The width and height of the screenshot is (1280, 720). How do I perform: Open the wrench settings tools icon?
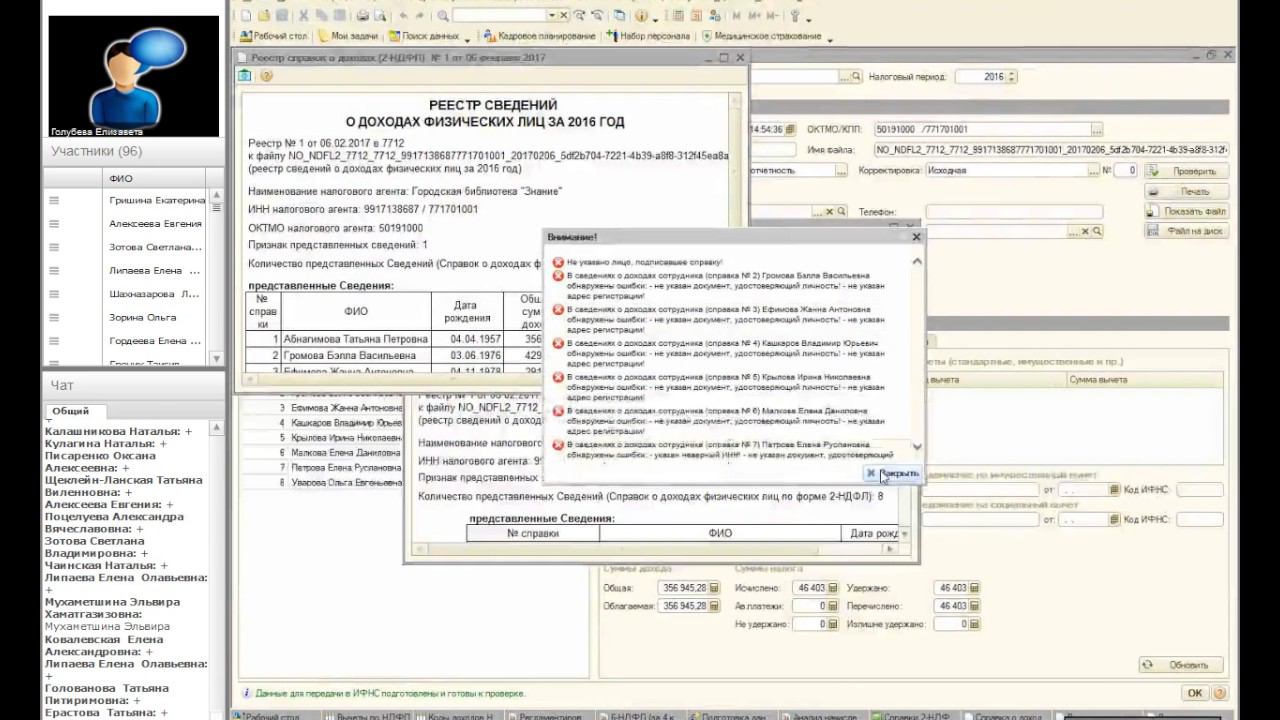795,15
